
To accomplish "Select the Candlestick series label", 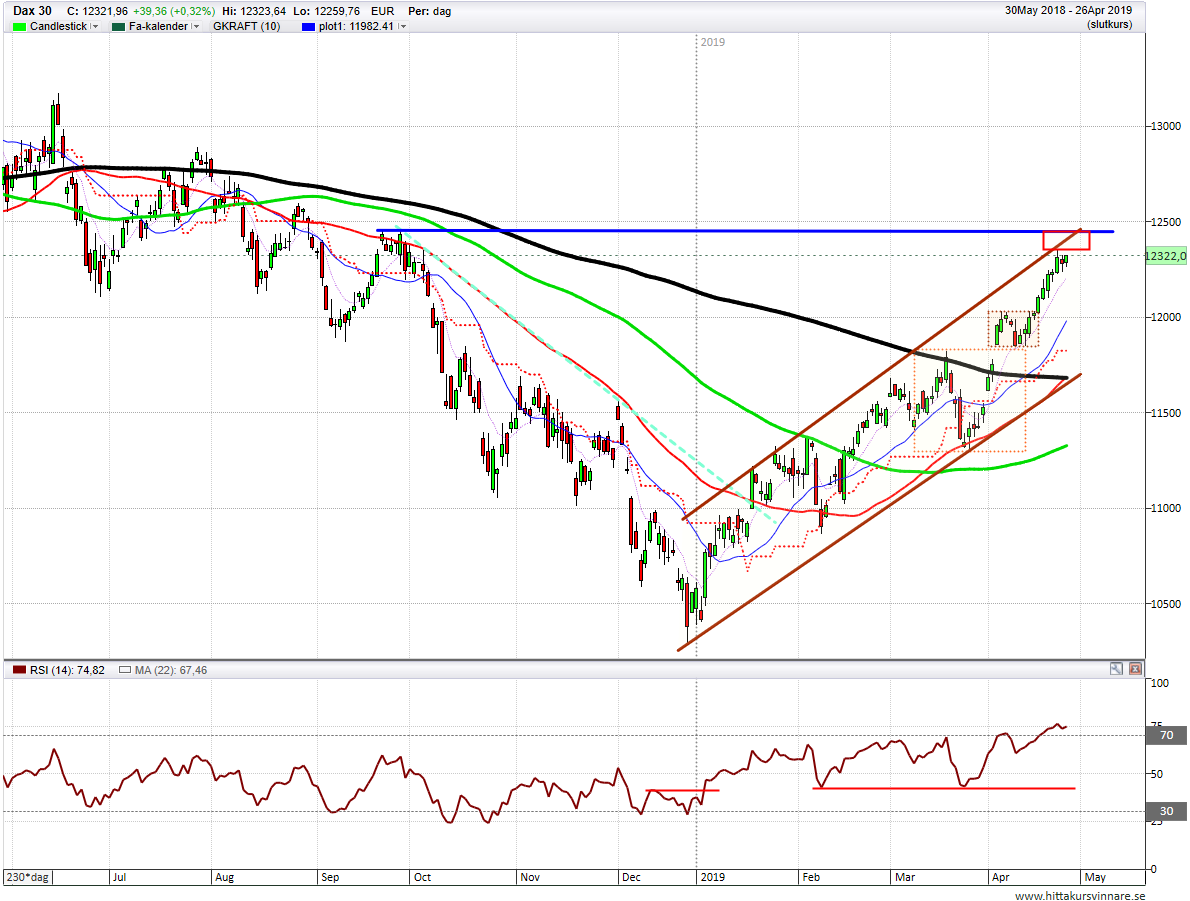I will (x=58, y=27).
